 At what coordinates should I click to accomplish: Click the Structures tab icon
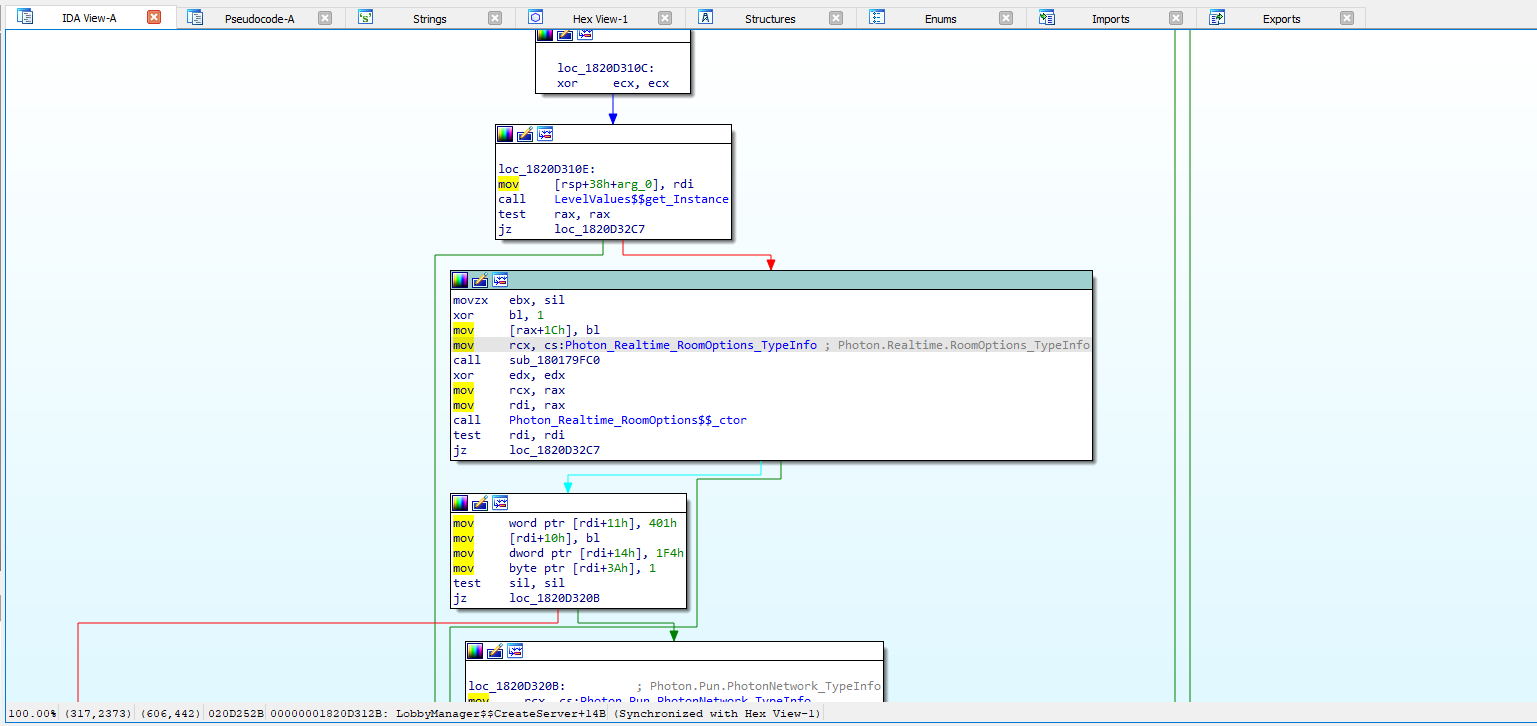[x=705, y=17]
